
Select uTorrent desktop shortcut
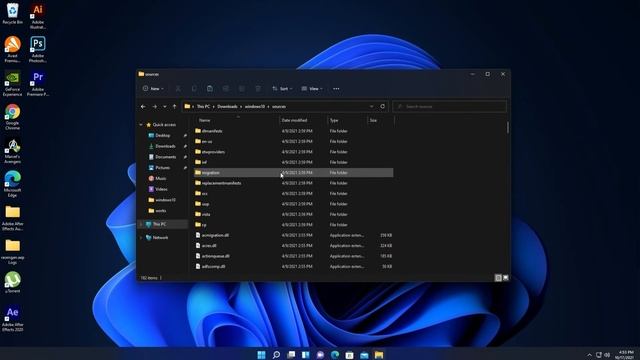coord(12,282)
